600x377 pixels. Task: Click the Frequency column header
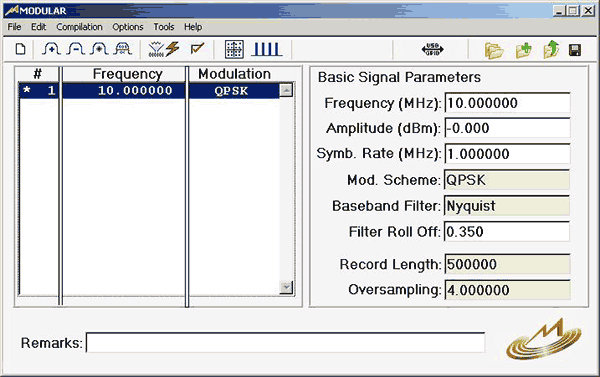[x=127, y=74]
